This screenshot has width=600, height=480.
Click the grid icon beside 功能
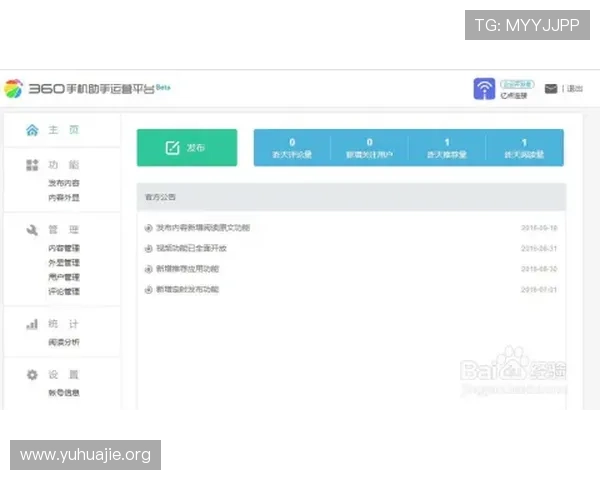tap(32, 165)
